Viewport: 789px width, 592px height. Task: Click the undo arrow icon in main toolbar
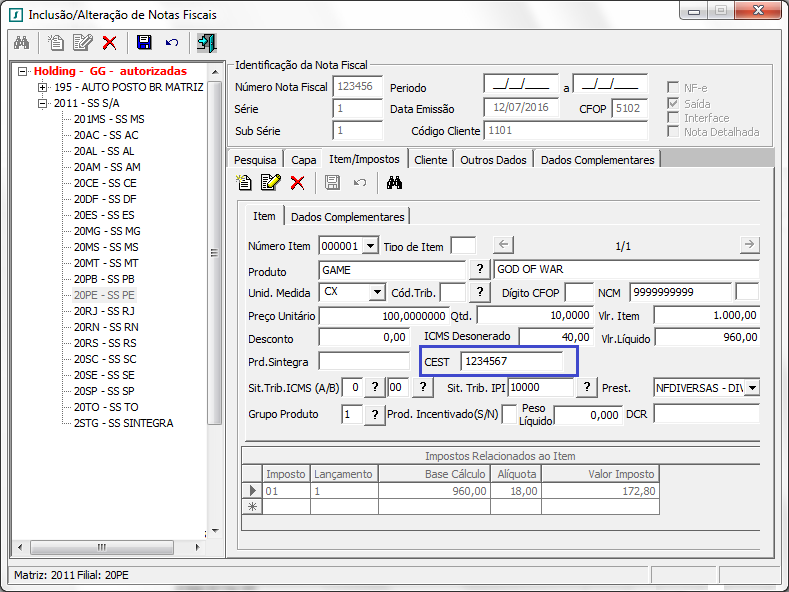point(172,43)
